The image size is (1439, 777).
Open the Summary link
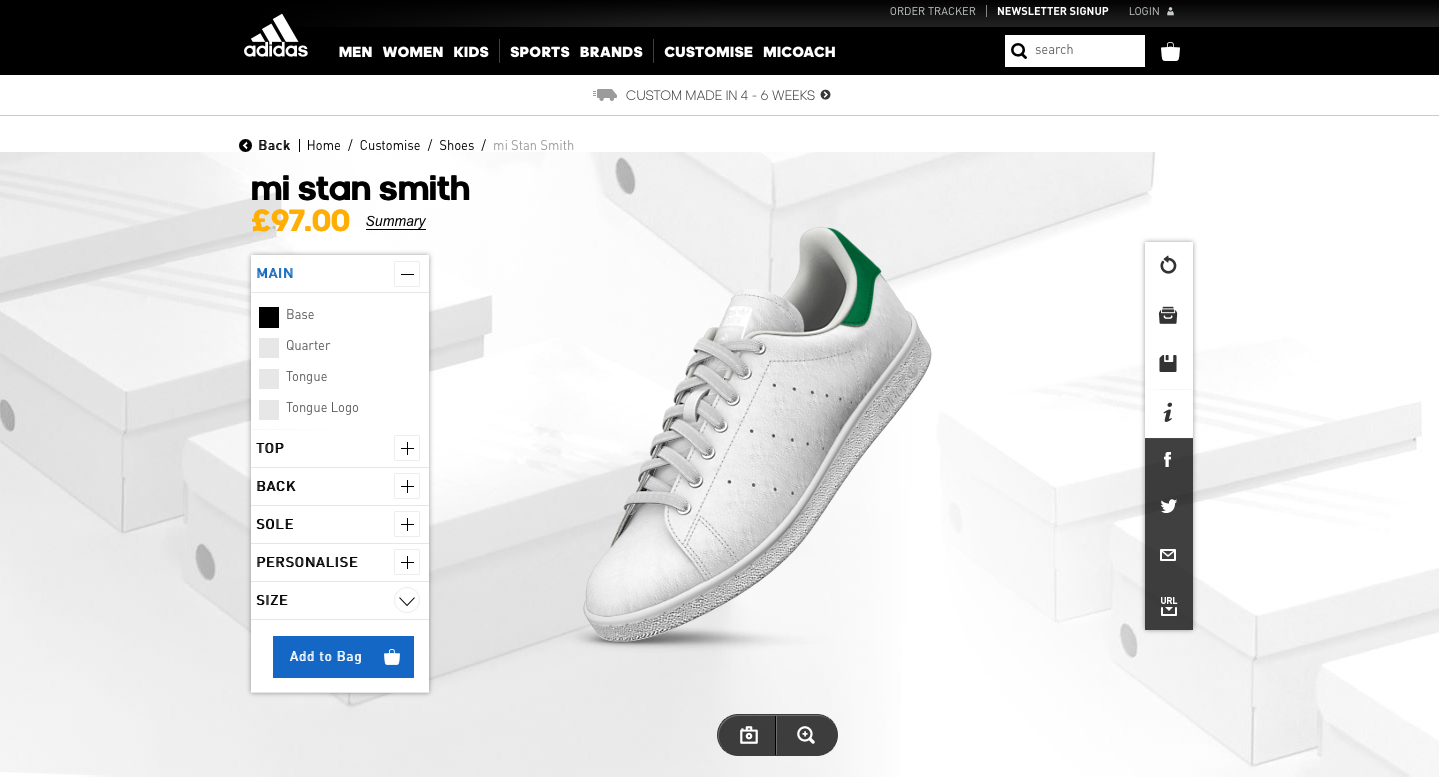396,222
